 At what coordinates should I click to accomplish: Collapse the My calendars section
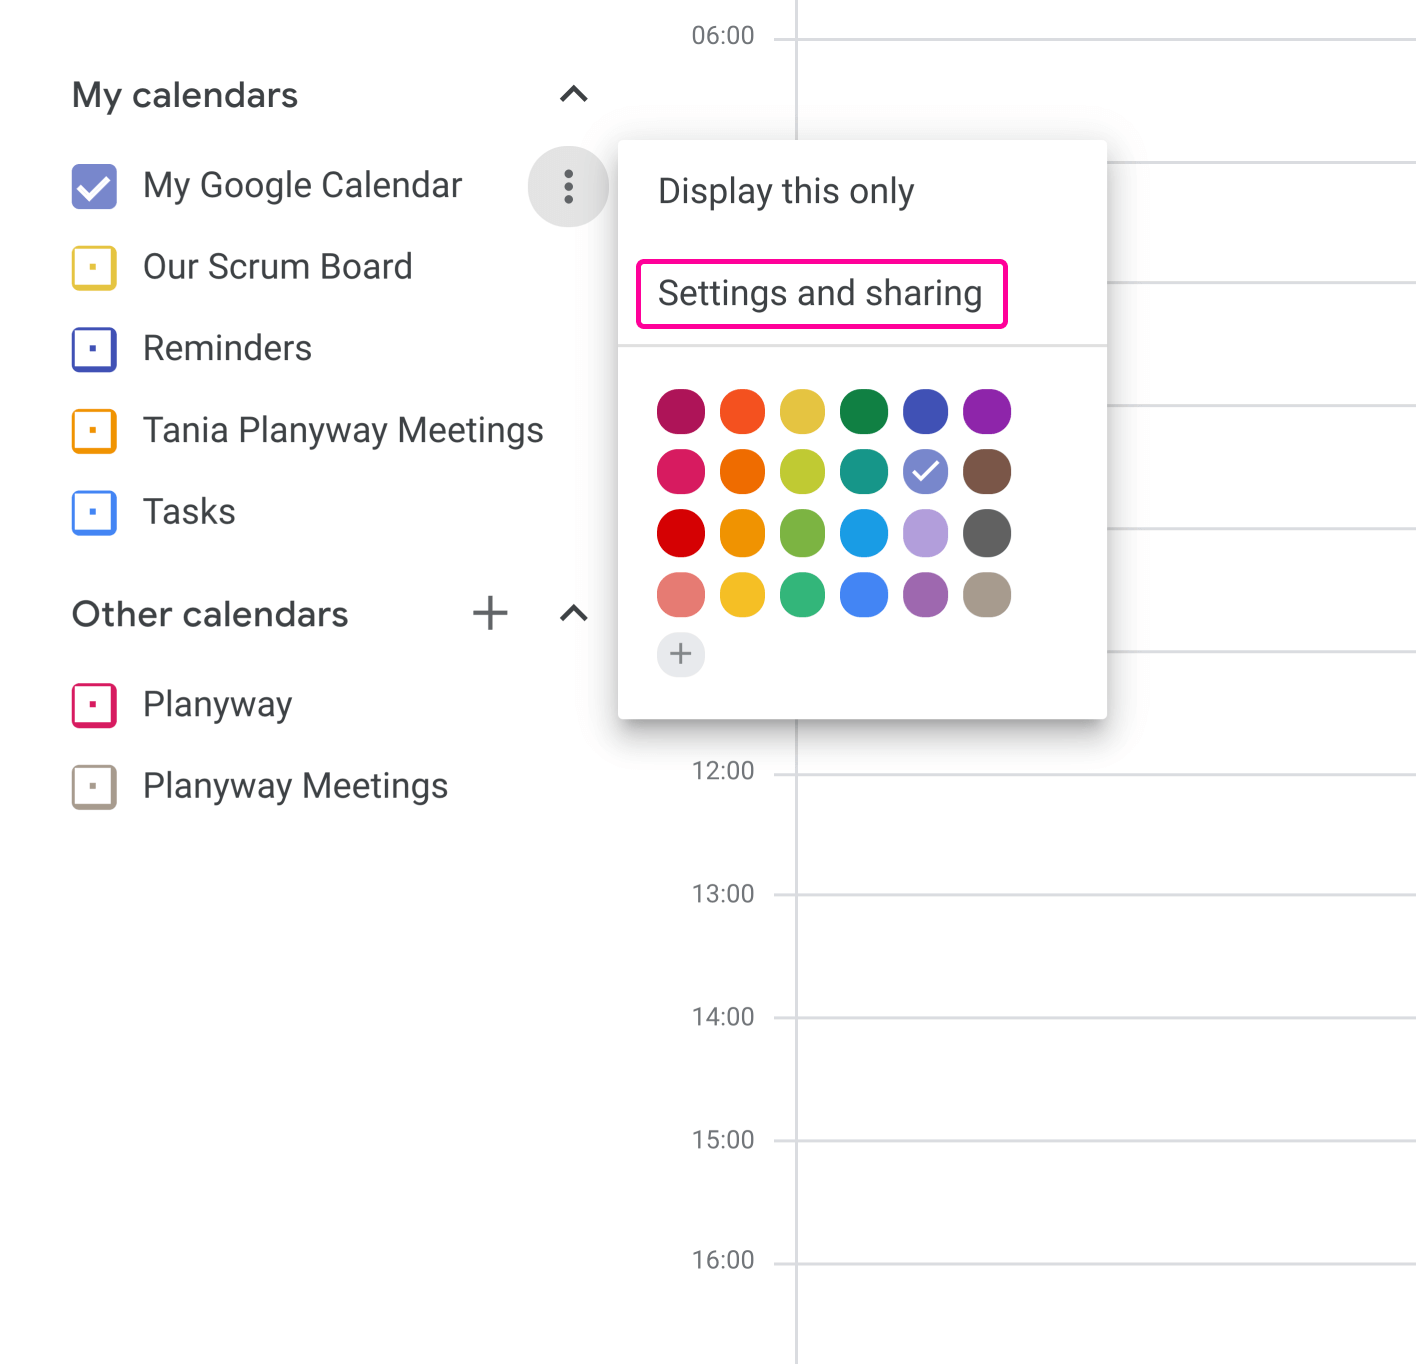point(573,94)
